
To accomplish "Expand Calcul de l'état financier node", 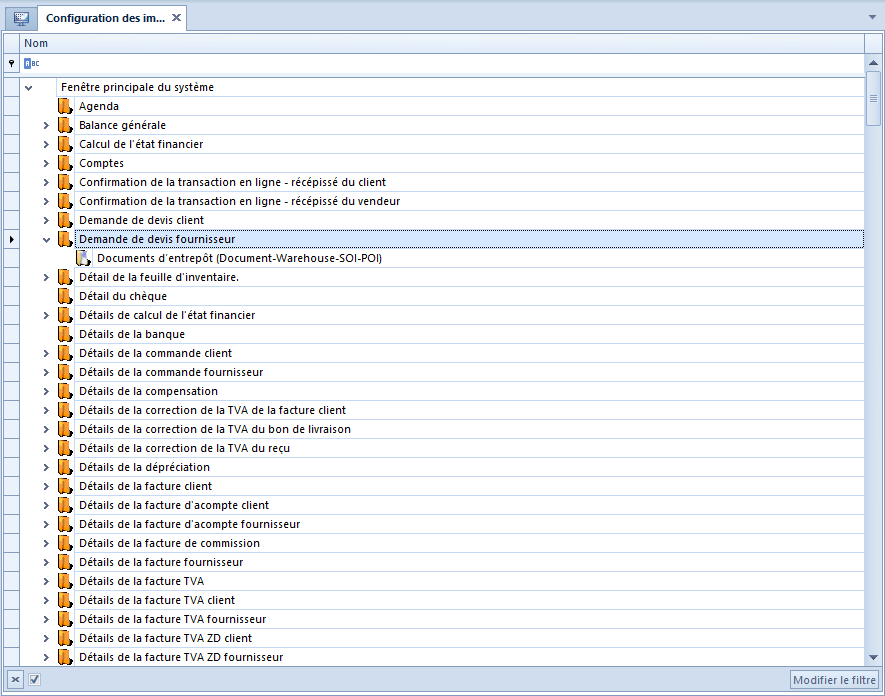I will 46,145.
